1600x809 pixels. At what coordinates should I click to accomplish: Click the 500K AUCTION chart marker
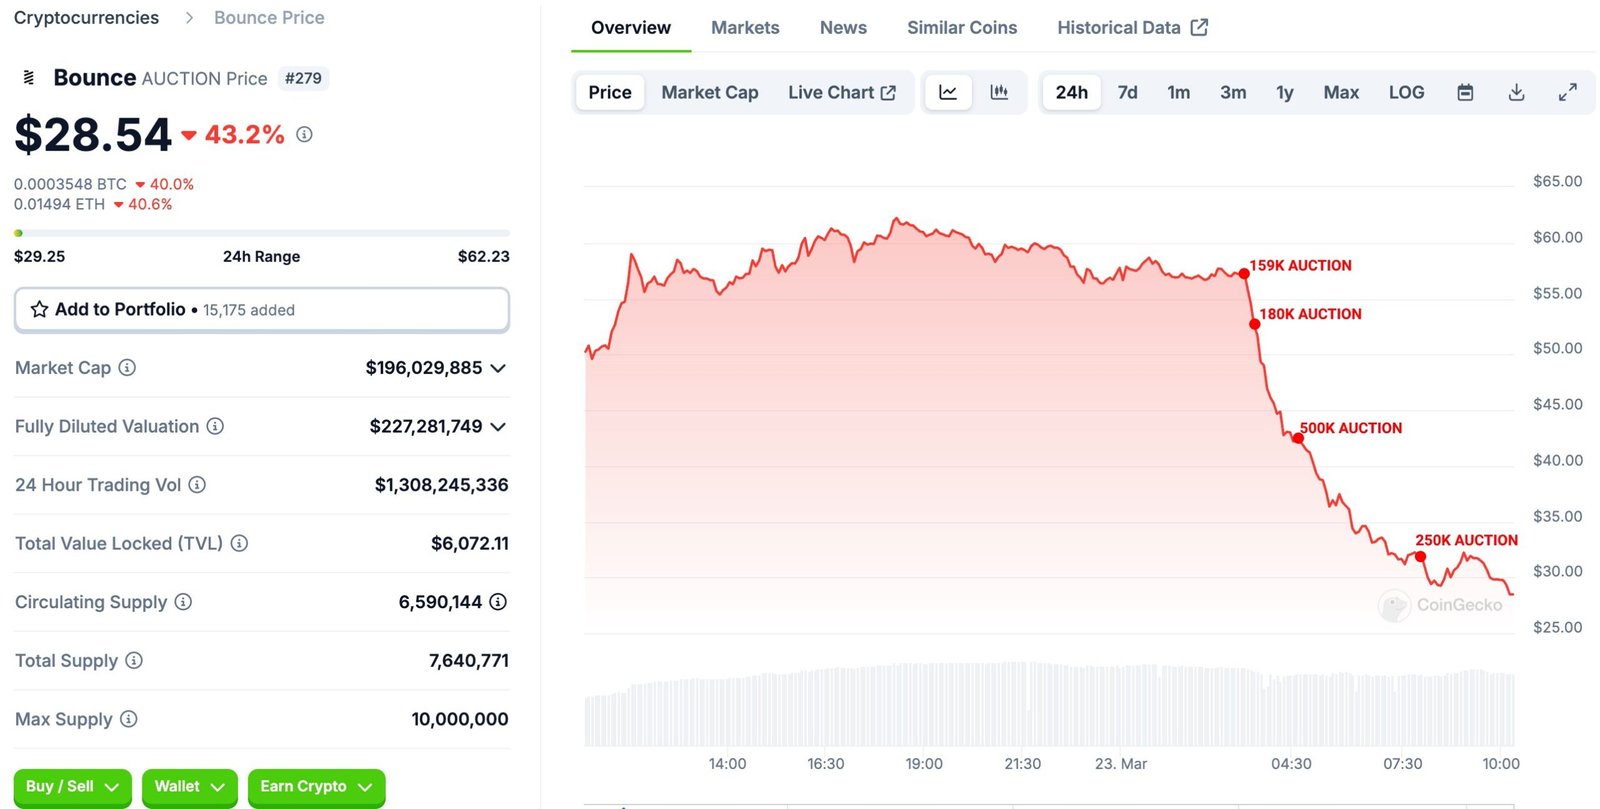[x=1298, y=438]
